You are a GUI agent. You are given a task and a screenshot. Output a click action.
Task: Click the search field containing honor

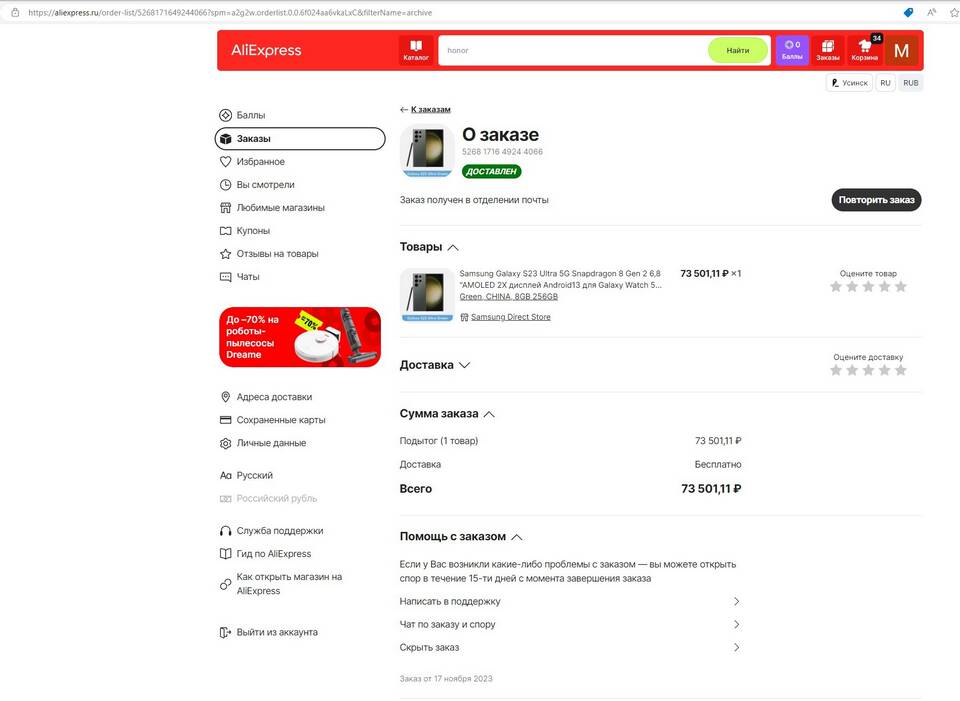click(573, 50)
